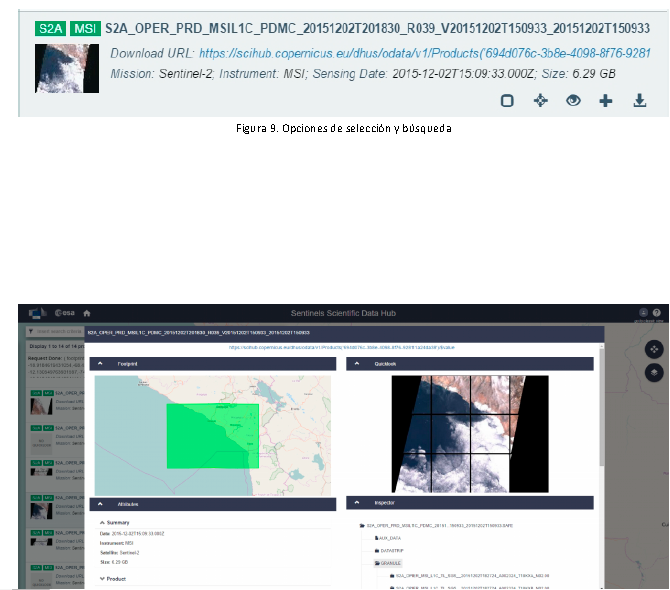Screen dimensions: 670x590
Task: Collapse the Footprint panel
Action: coord(100,364)
